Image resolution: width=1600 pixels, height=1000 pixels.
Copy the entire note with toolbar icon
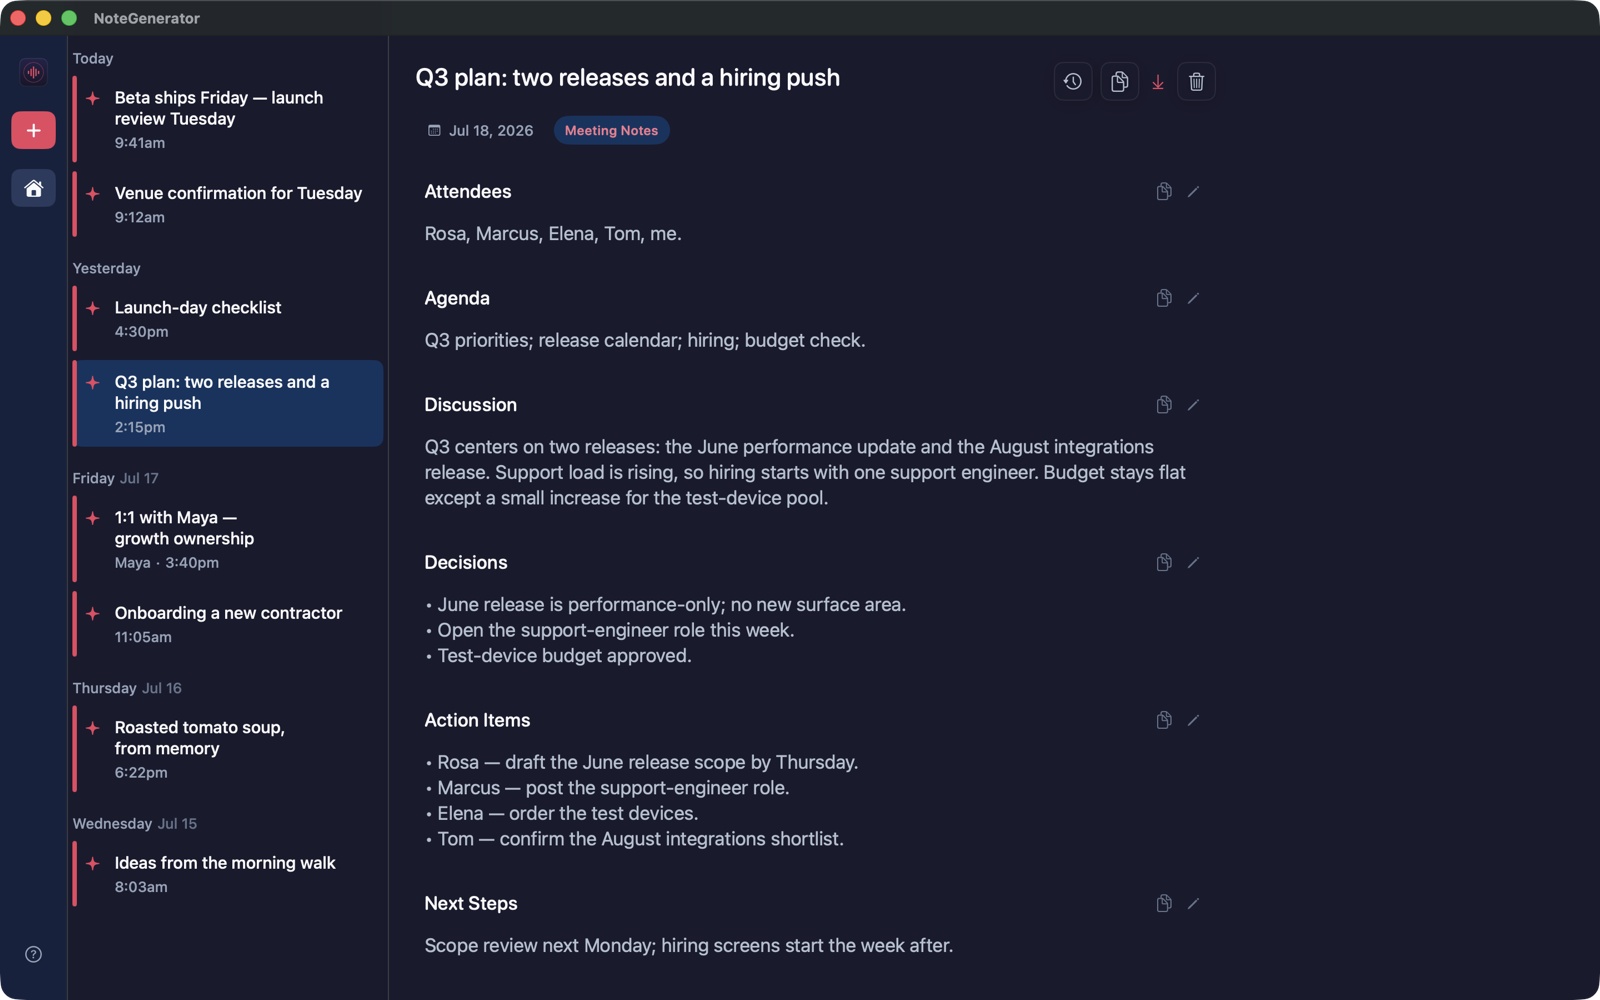pyautogui.click(x=1119, y=82)
